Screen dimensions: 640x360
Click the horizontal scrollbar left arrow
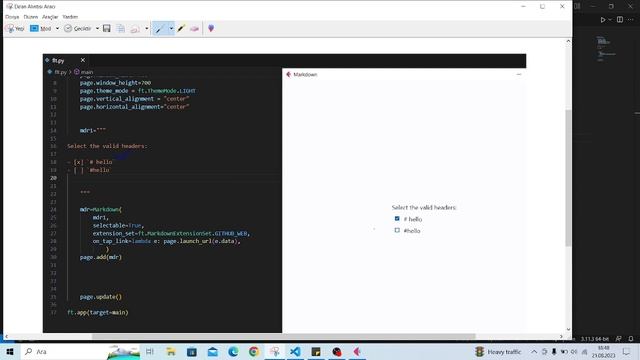click(x=7, y=336)
